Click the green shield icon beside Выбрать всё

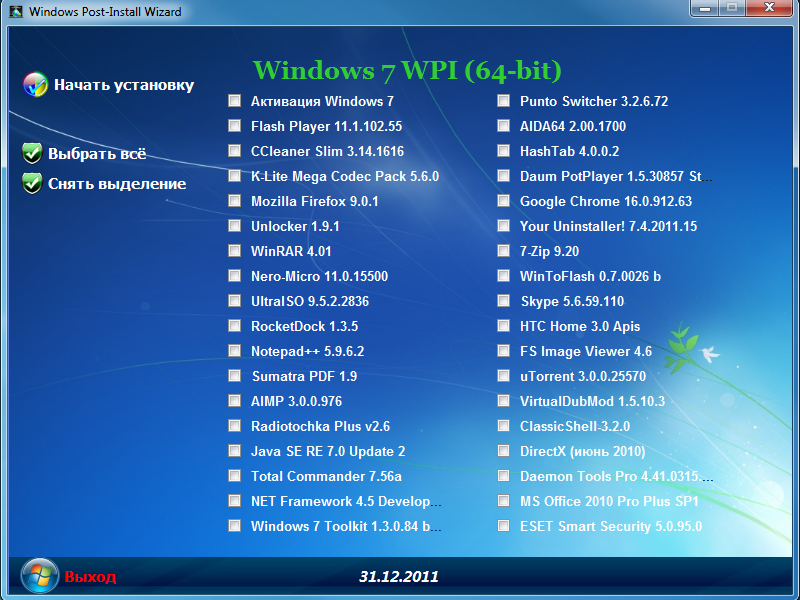(x=32, y=153)
